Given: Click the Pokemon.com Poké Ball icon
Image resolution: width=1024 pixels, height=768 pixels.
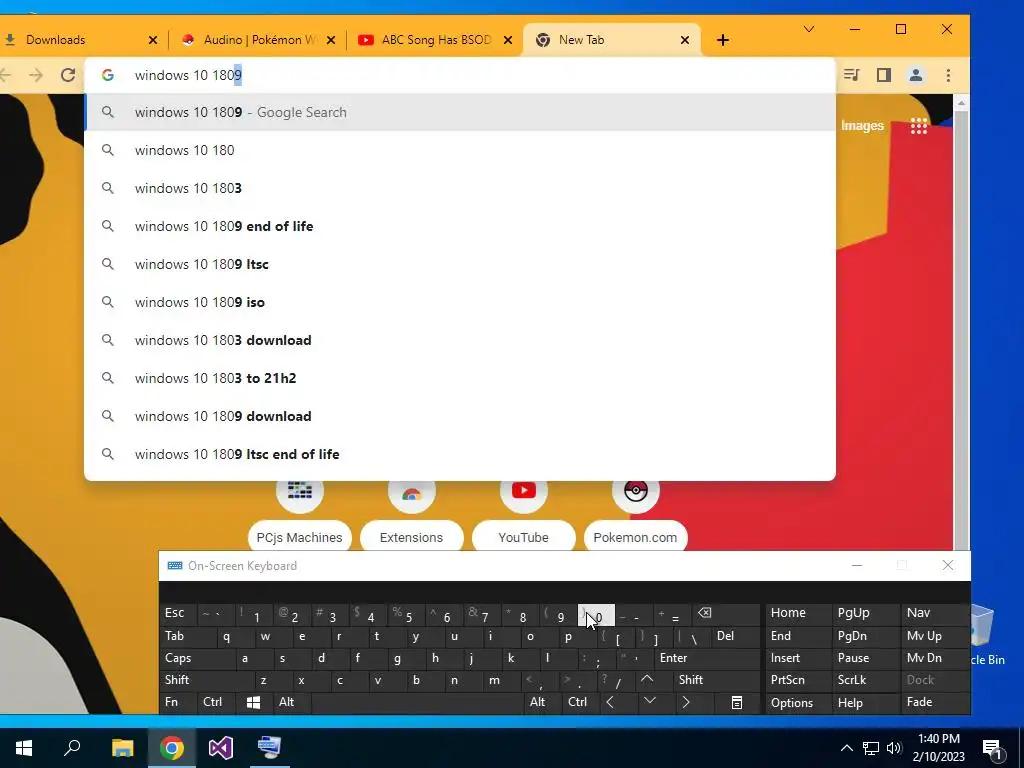Looking at the screenshot, I should click(635, 490).
